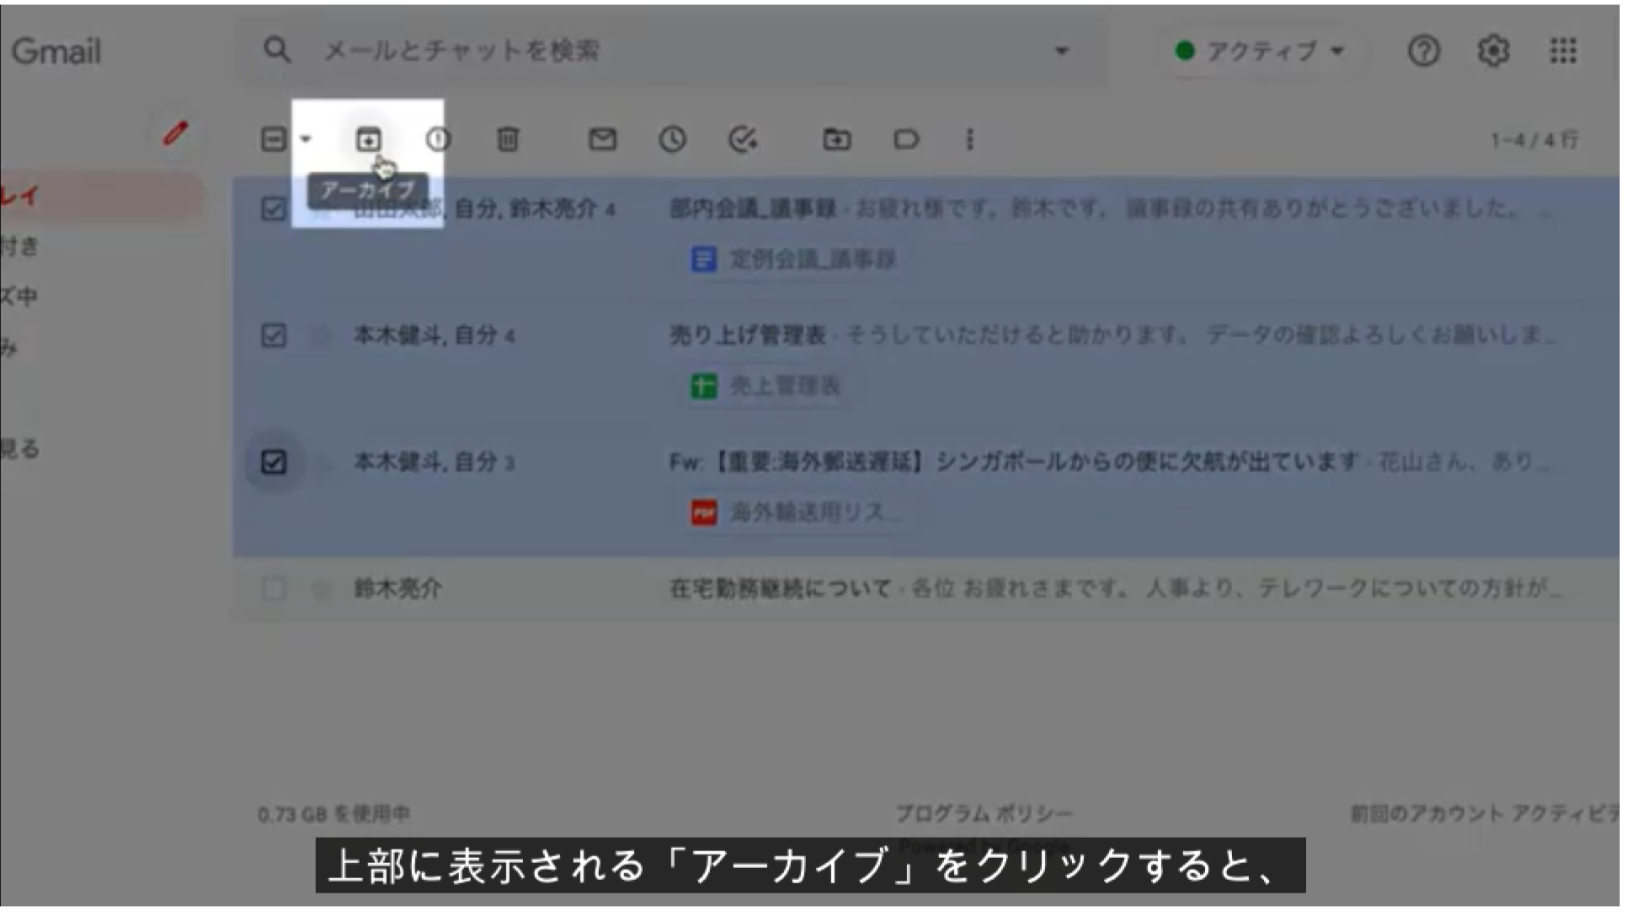This screenshot has width=1631, height=918.
Task: Open the 売上管理表 Sheets attachment
Action: pos(766,386)
